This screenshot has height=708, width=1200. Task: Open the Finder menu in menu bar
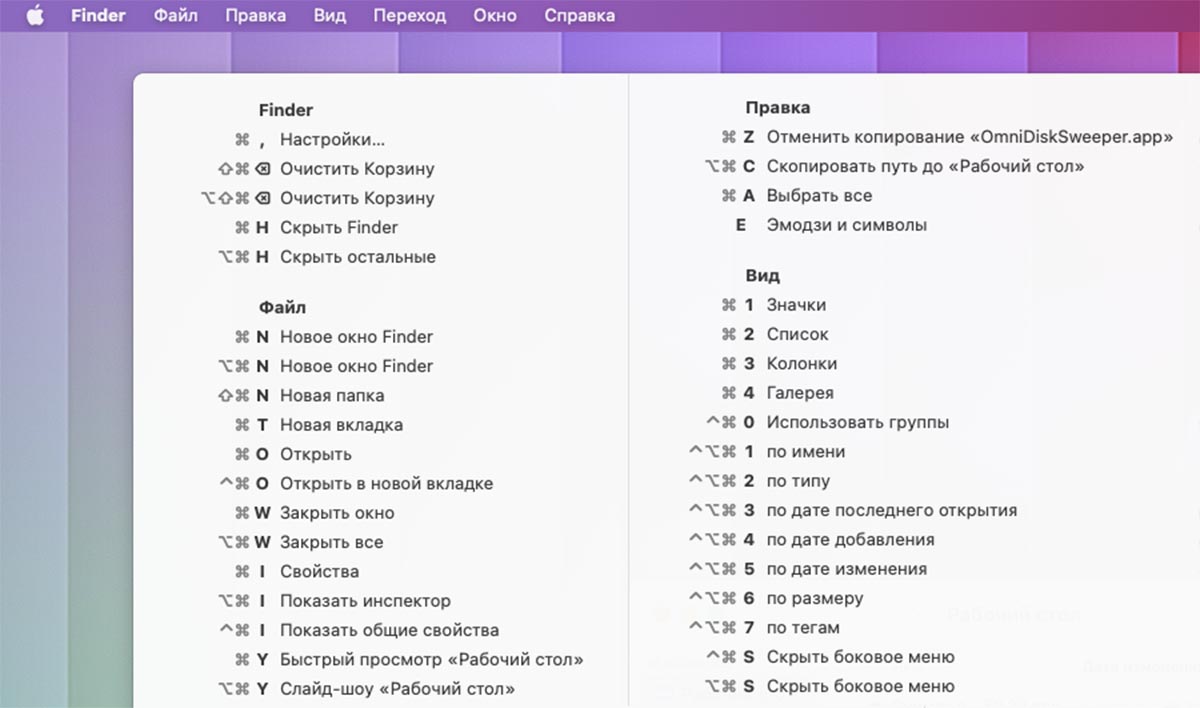click(x=98, y=16)
